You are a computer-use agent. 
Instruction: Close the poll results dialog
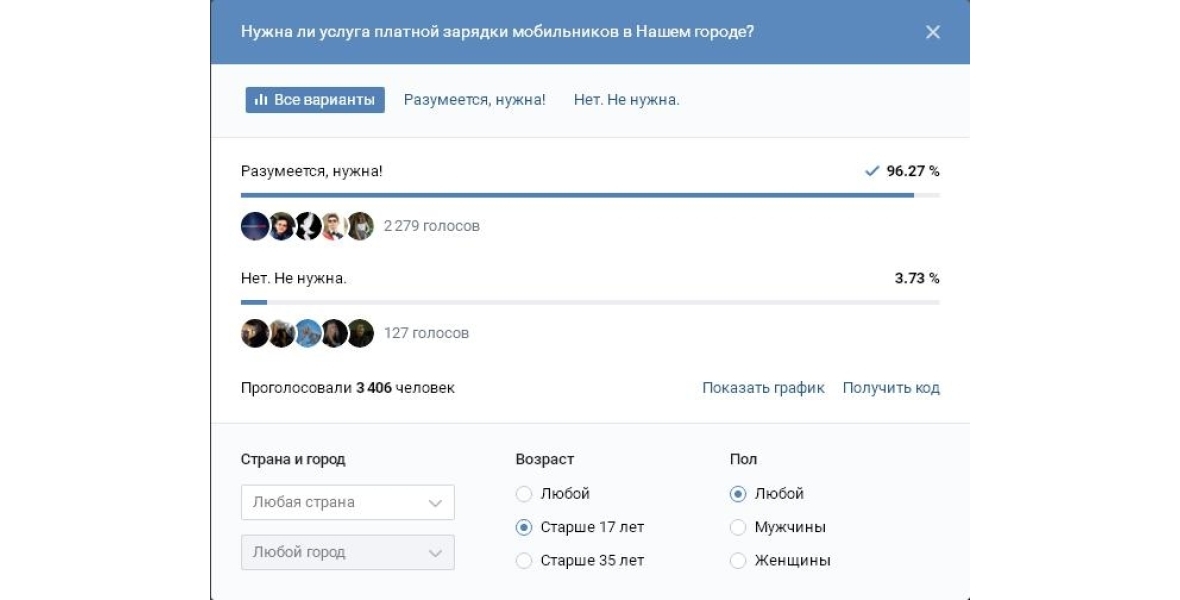tap(932, 32)
